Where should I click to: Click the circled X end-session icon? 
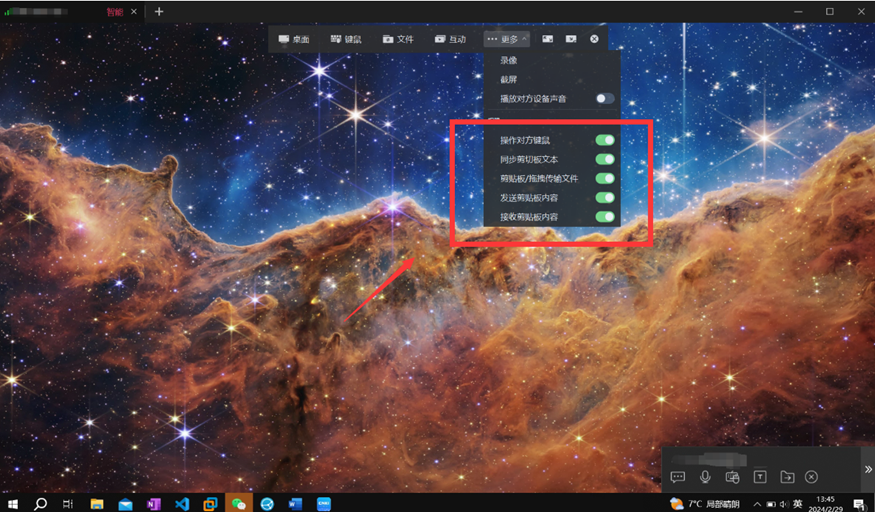coord(594,39)
